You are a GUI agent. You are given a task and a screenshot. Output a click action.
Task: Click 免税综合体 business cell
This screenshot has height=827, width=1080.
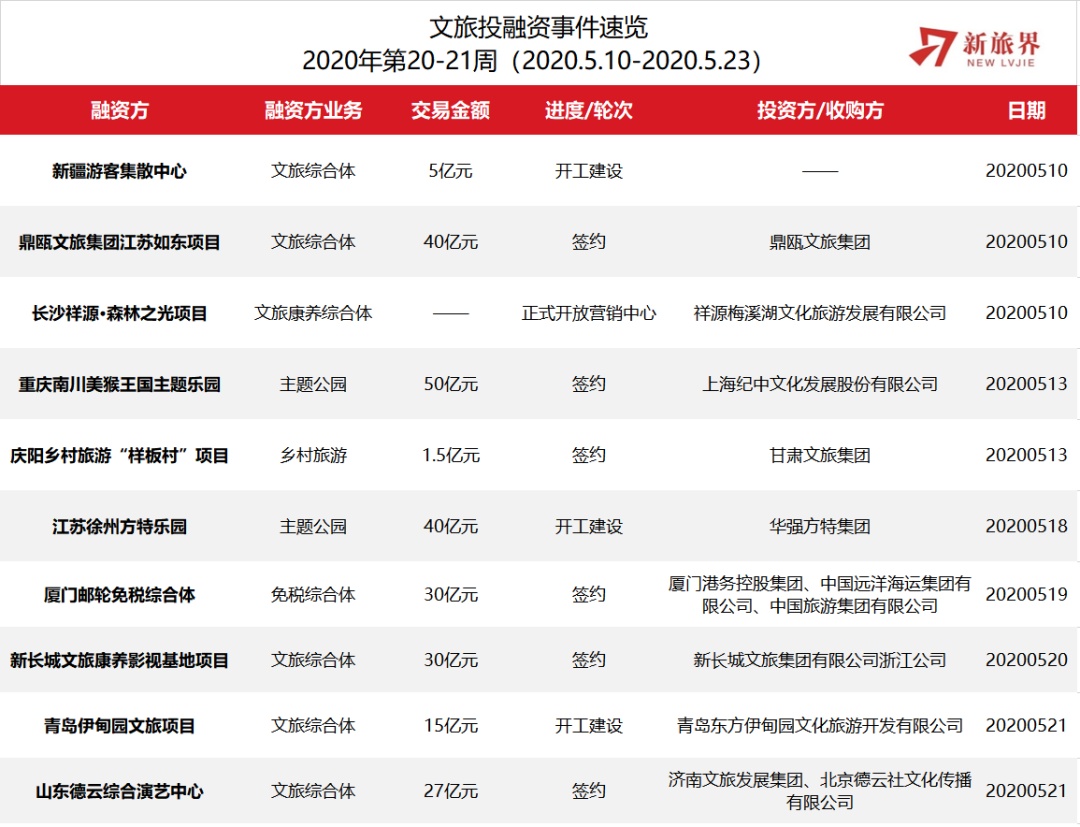(313, 594)
